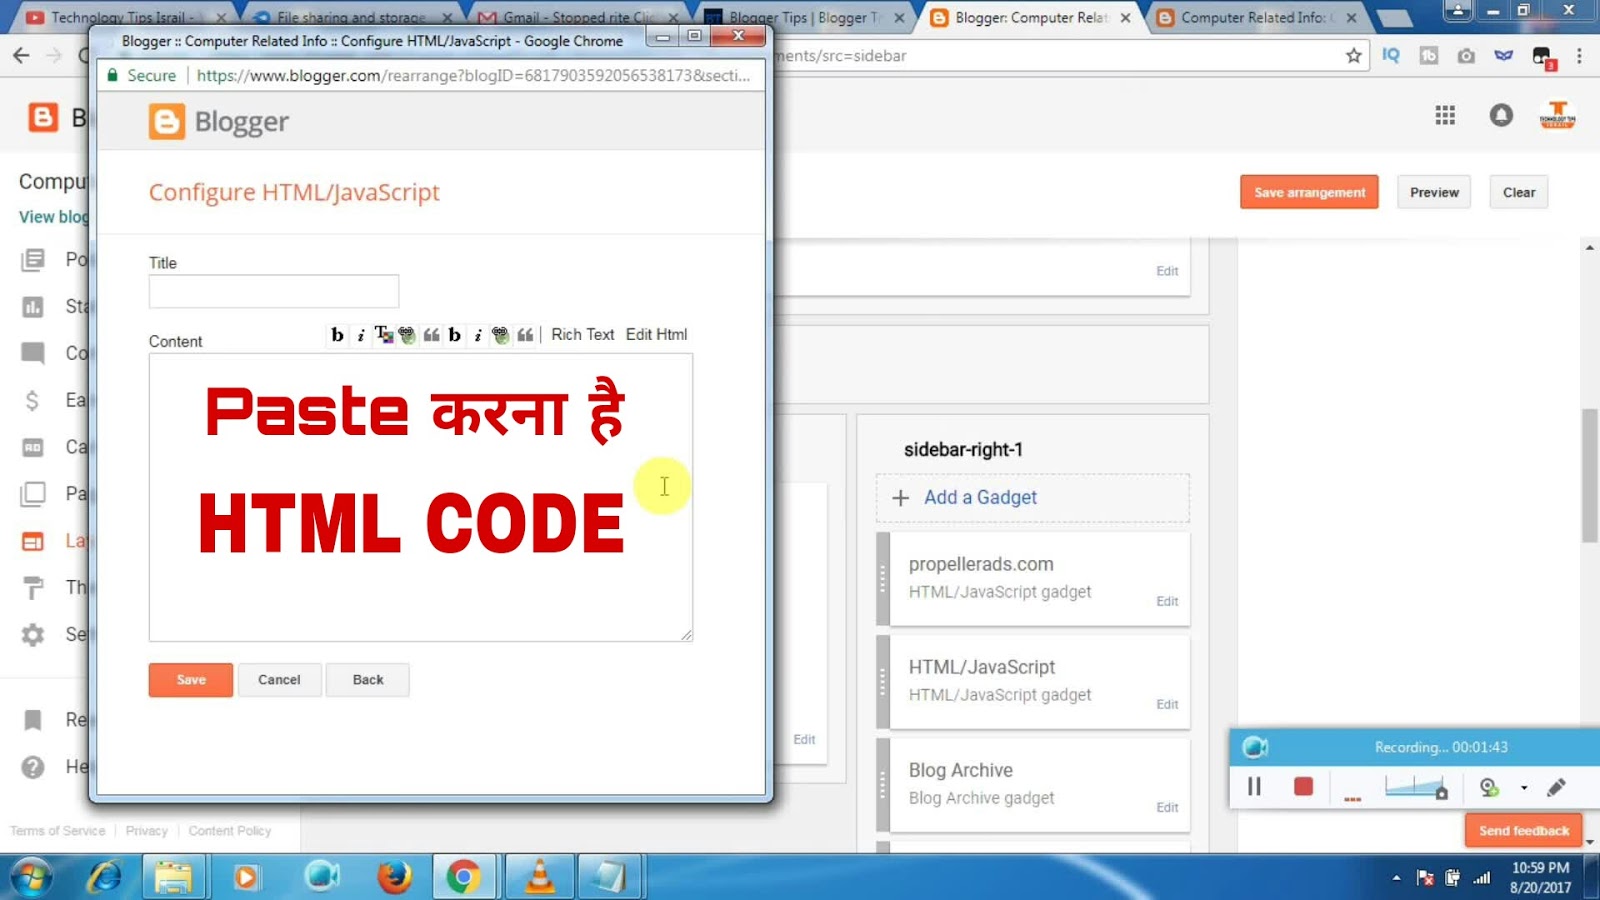The height and width of the screenshot is (900, 1600).
Task: Click the webcam icon in recorder panel
Action: (x=1489, y=787)
